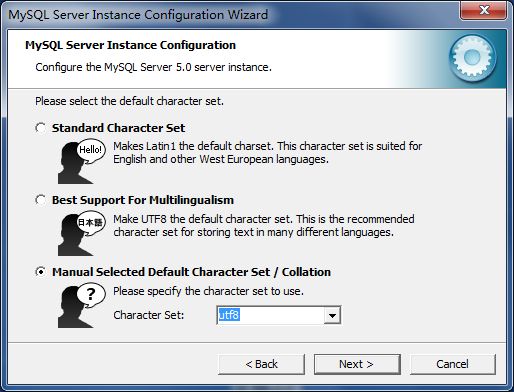Click the gear icon in header
514x392 pixels.
click(x=473, y=58)
